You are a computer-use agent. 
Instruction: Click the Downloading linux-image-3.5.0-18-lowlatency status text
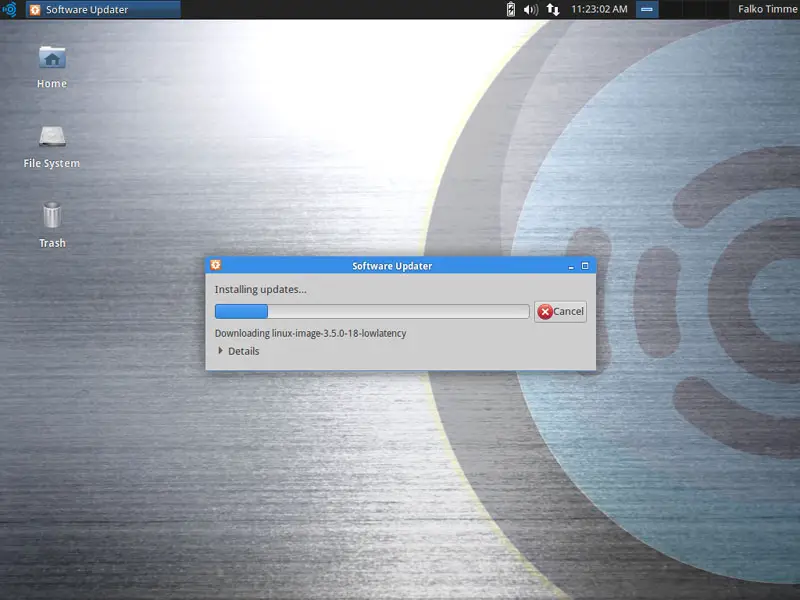[310, 333]
